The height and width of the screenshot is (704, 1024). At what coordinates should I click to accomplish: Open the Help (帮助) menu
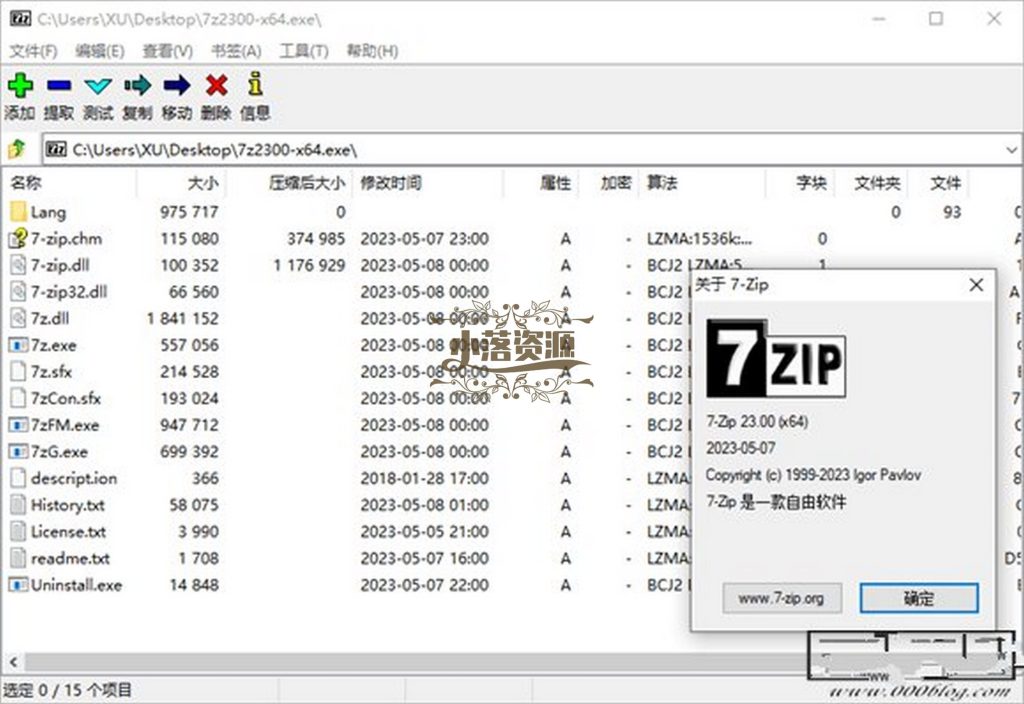(x=372, y=51)
